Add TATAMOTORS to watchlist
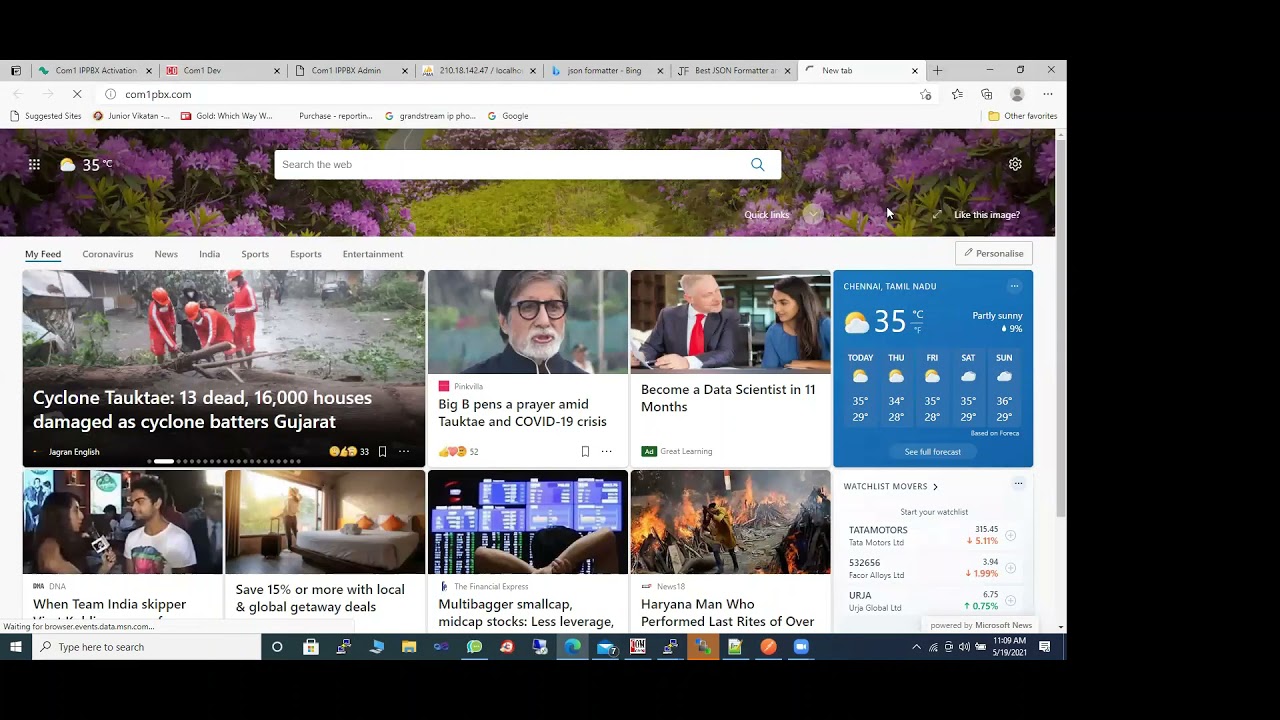The height and width of the screenshot is (720, 1280). pyautogui.click(x=1010, y=536)
